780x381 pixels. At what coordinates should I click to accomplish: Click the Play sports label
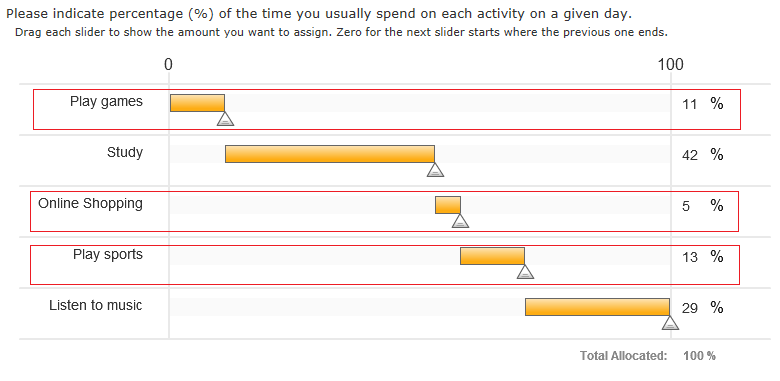[x=108, y=255]
